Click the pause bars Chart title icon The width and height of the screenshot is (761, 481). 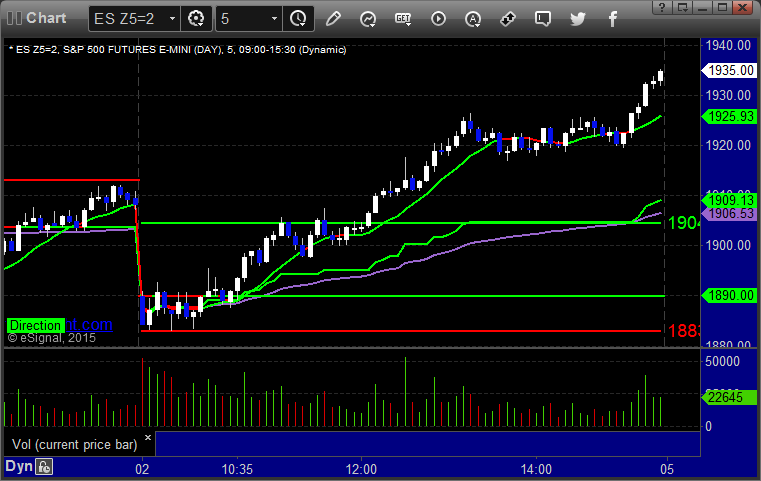point(14,18)
